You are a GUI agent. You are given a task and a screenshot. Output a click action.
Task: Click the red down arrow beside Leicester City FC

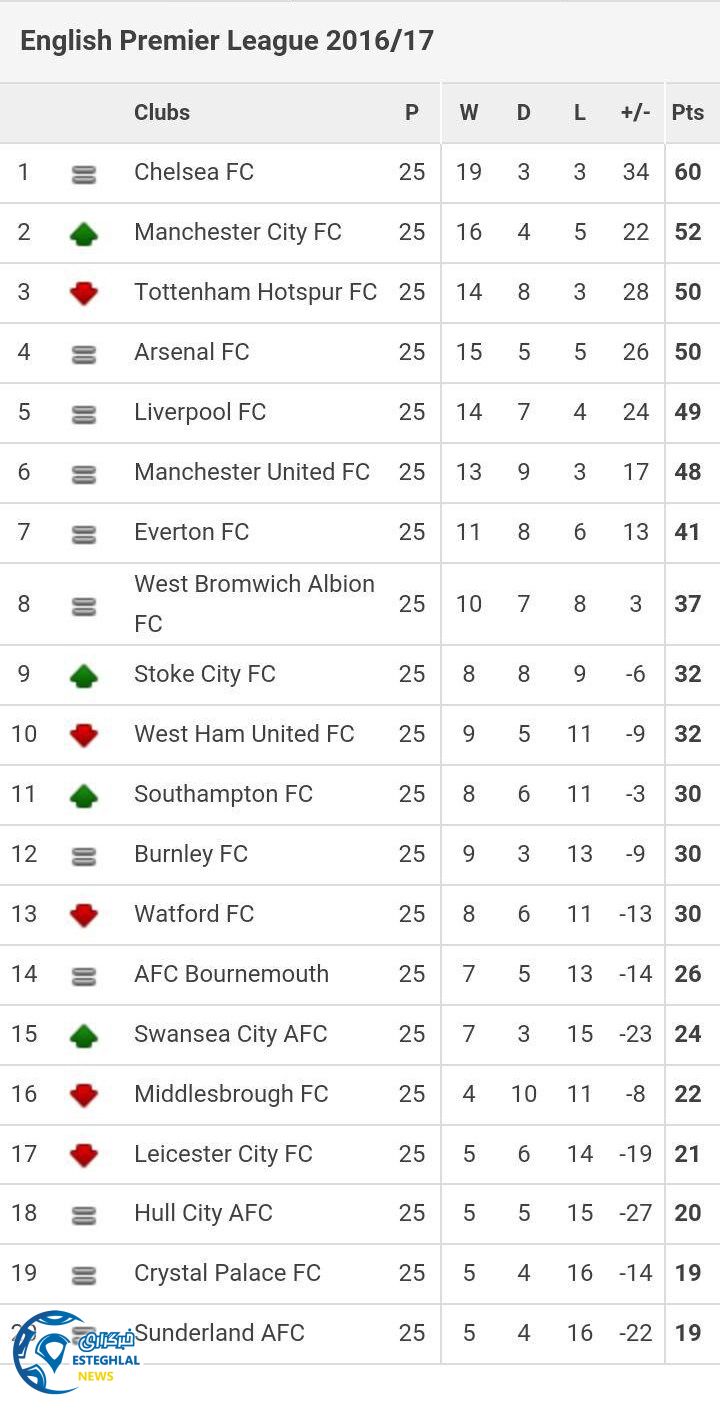[84, 1156]
